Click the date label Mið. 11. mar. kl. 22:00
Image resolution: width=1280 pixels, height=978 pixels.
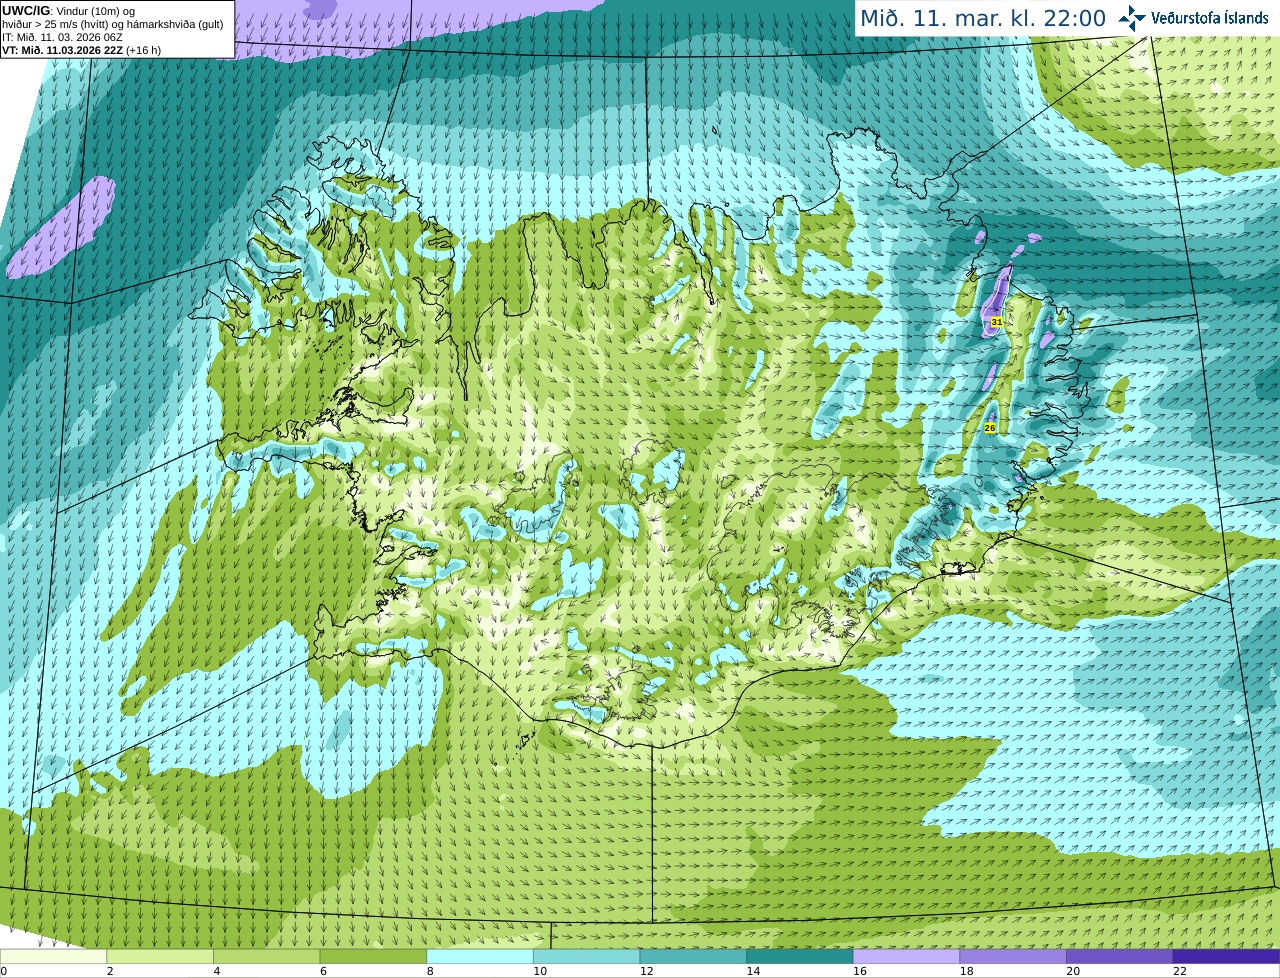(983, 19)
